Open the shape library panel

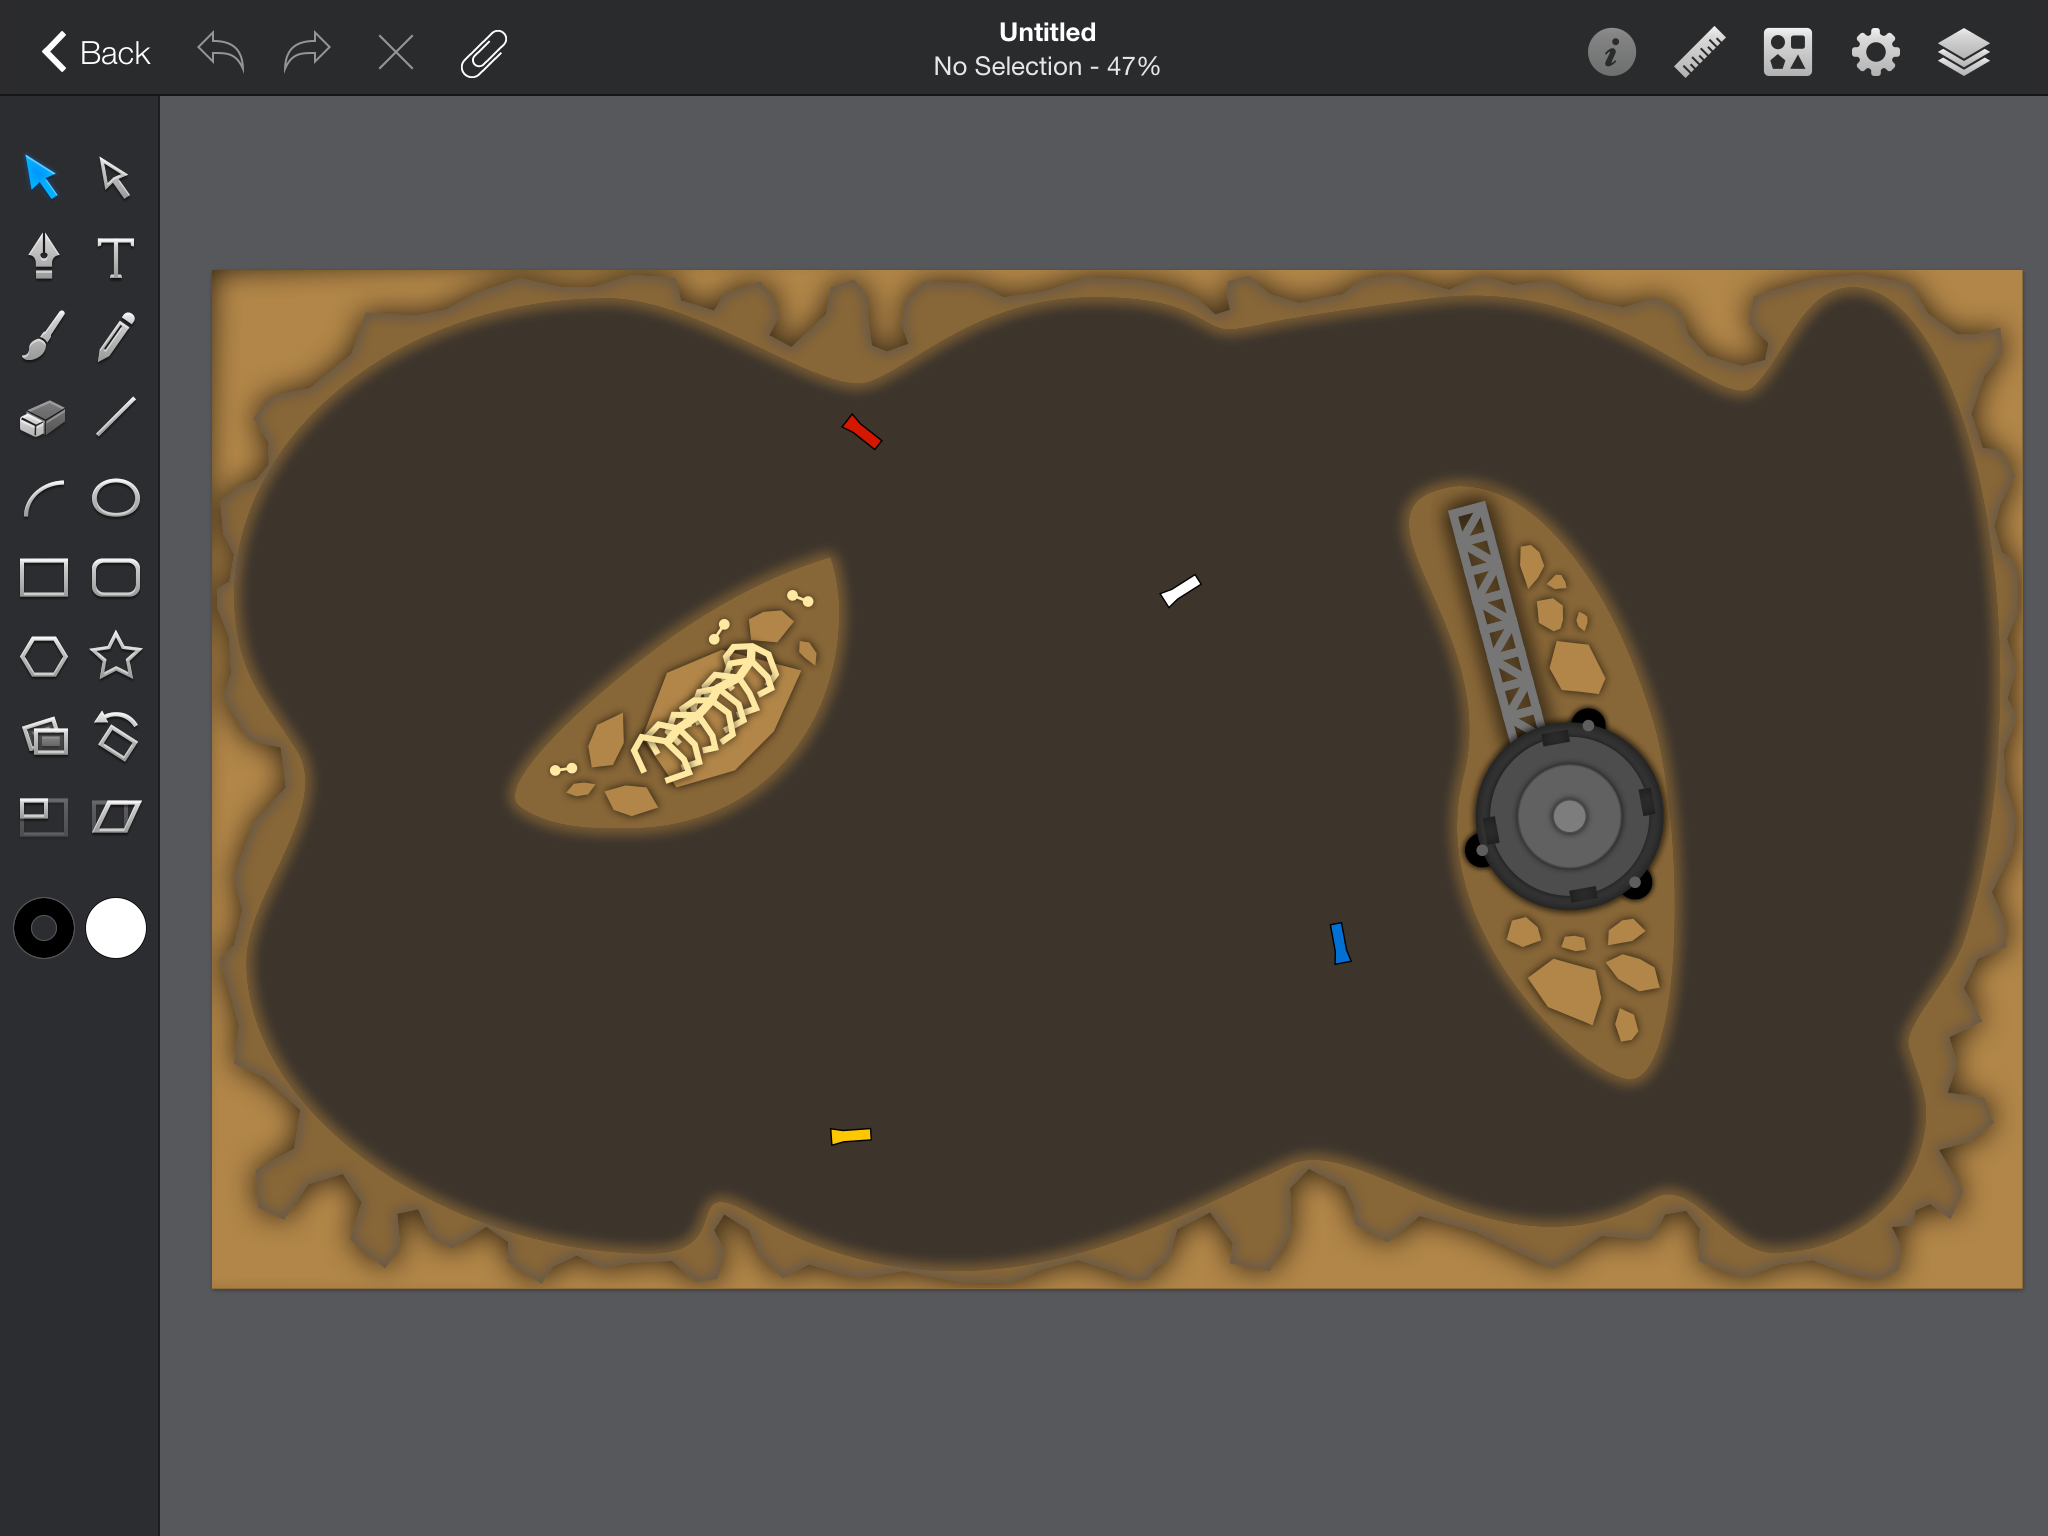coord(1788,52)
